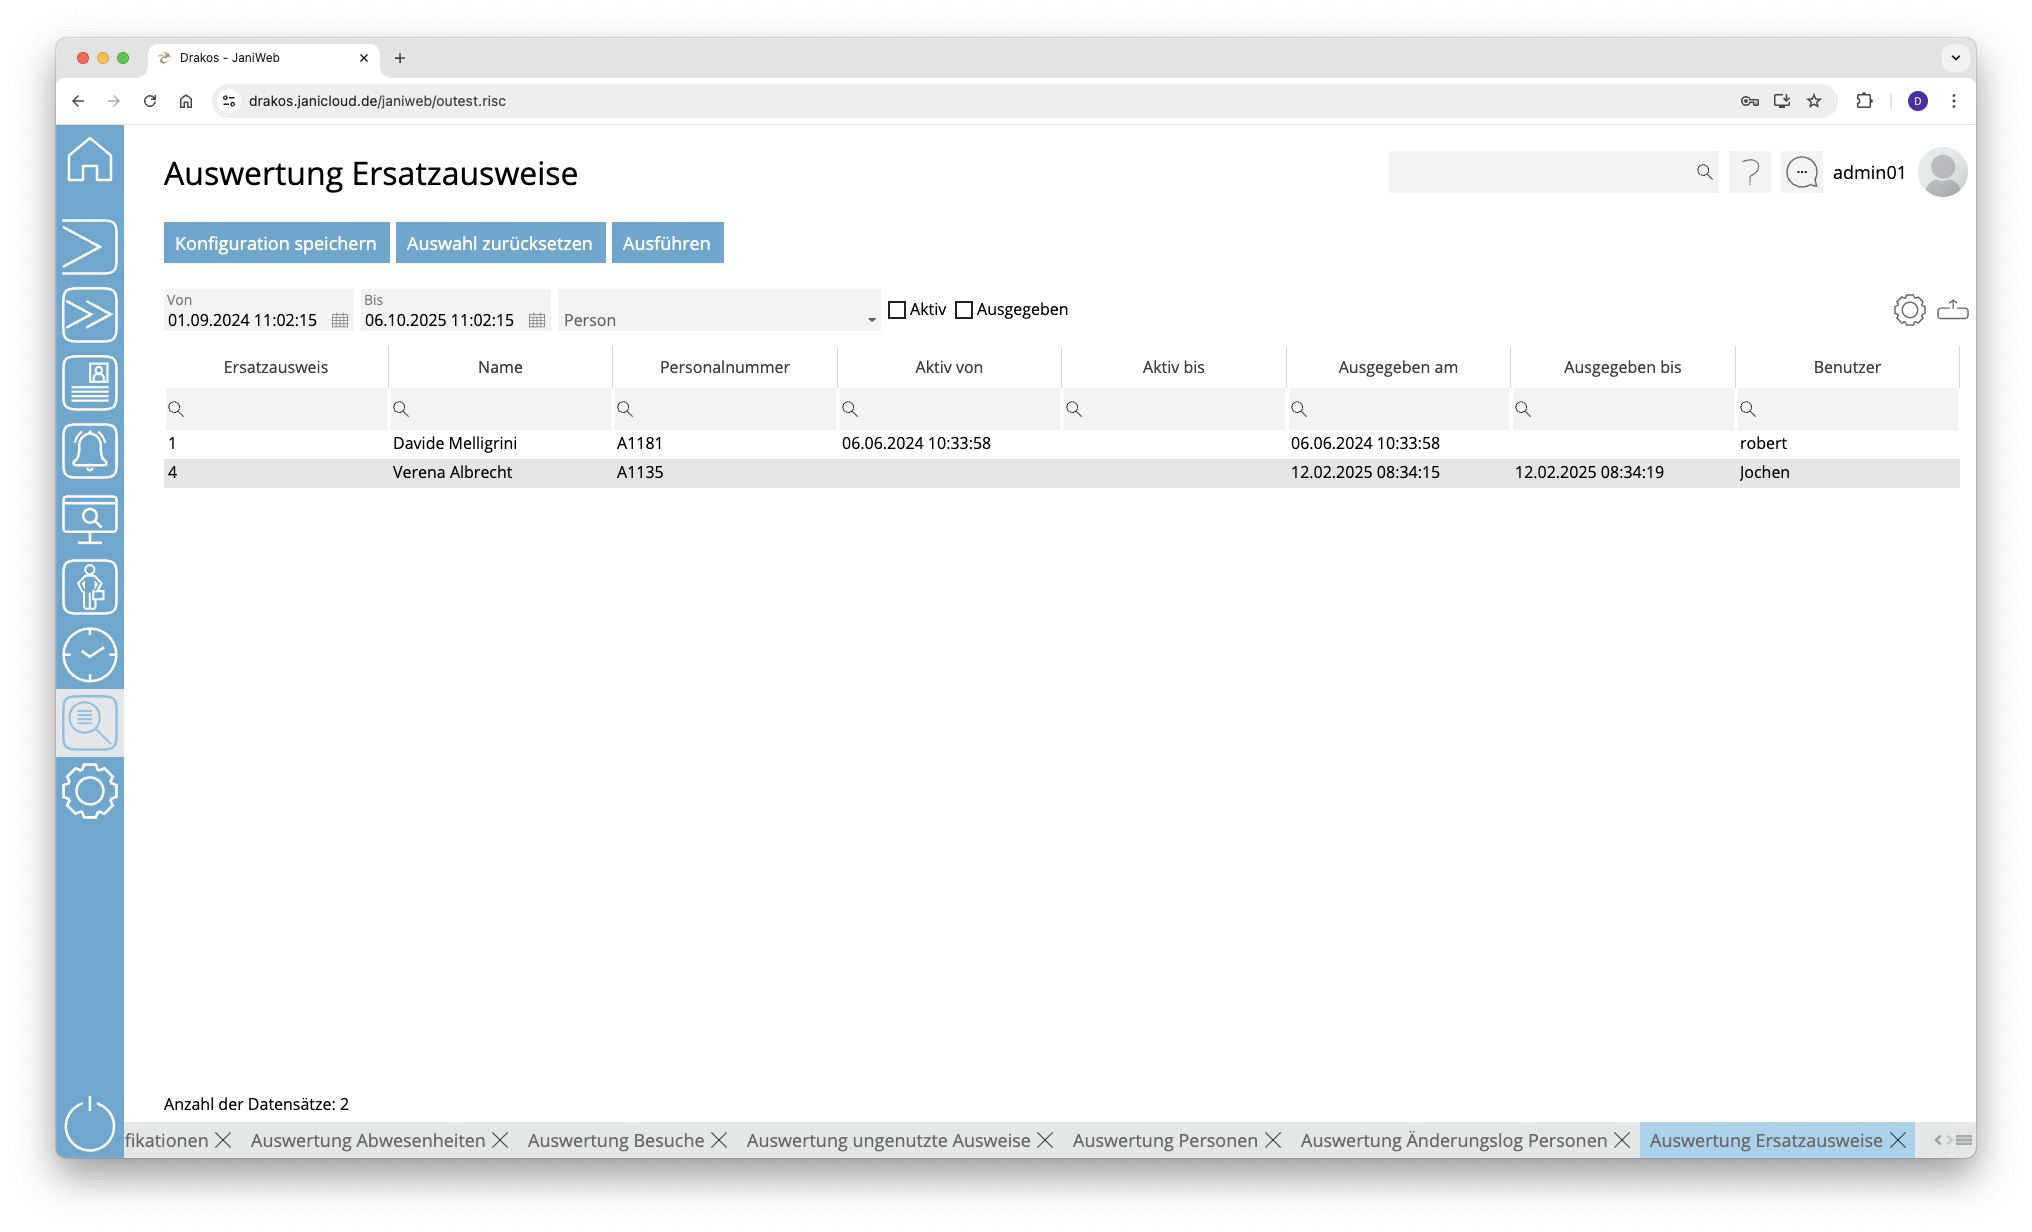Enable the Aktiv checkbox
Screen dimensions: 2032x1232
tap(897, 310)
